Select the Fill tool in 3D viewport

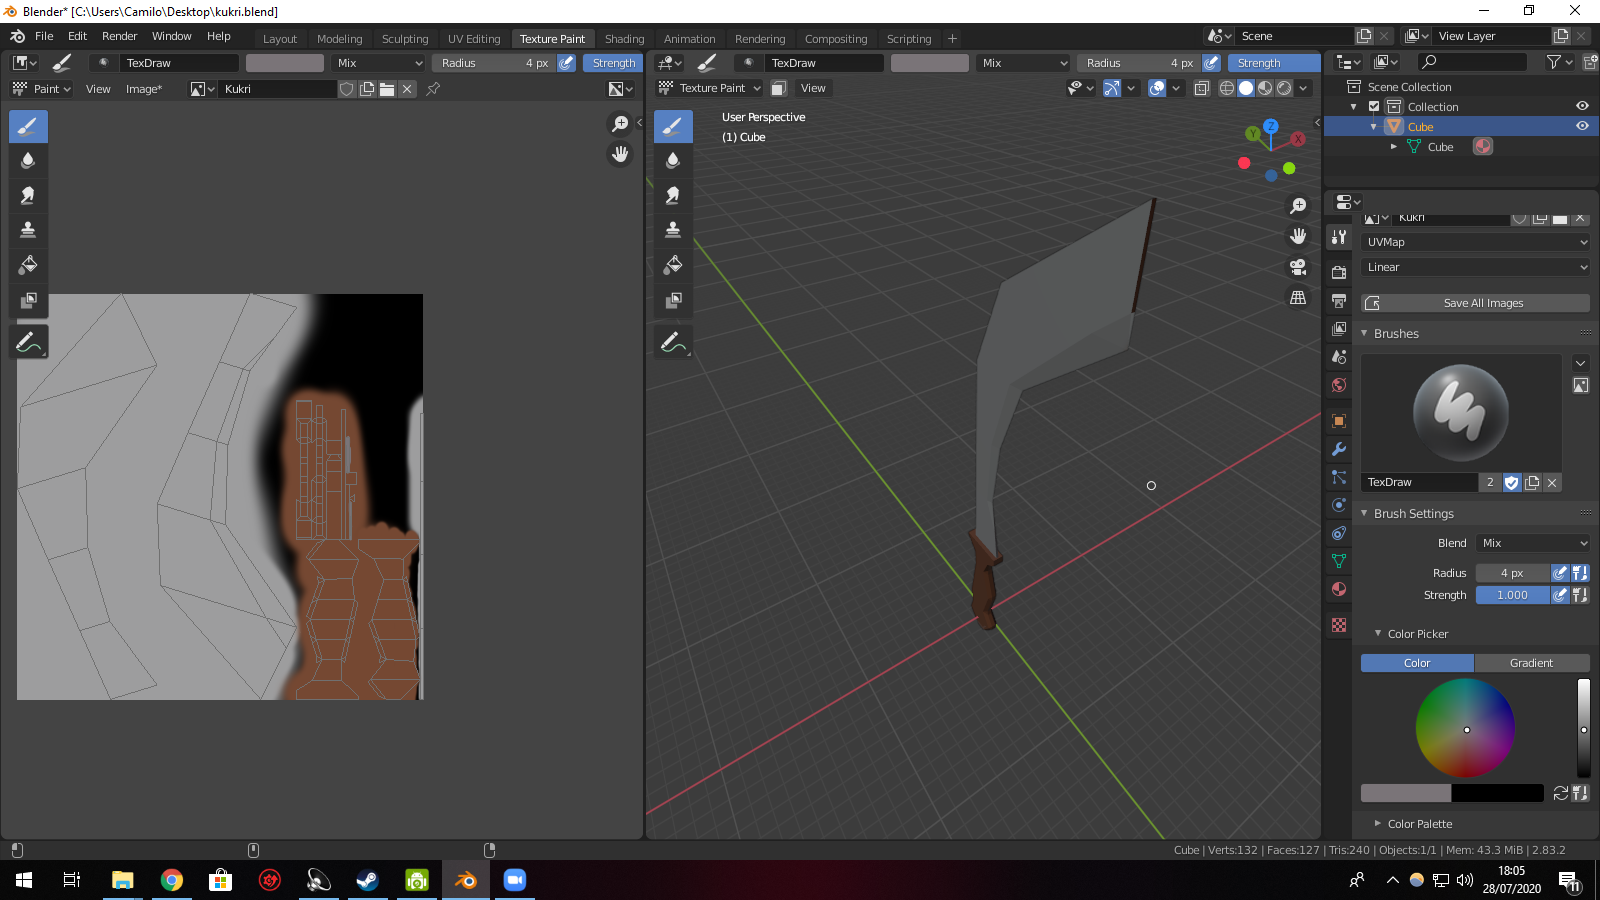point(673,265)
